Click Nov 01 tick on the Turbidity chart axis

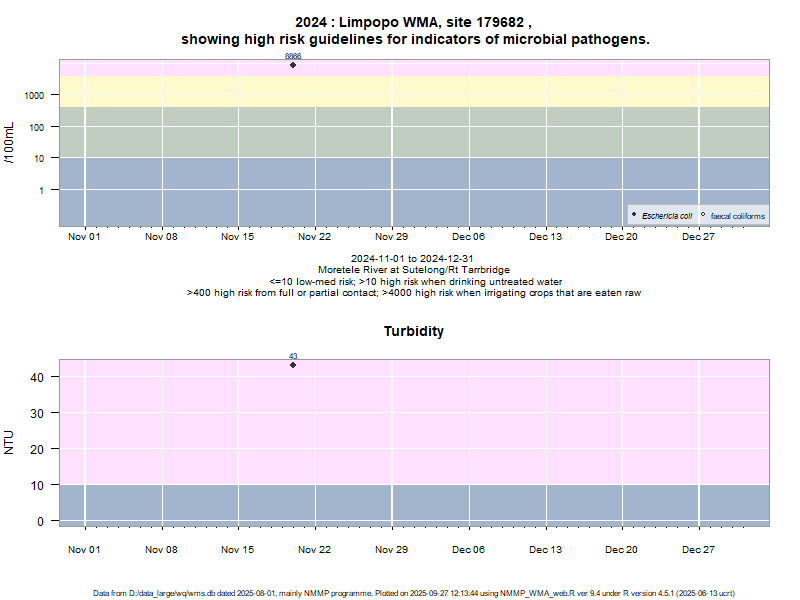[84, 549]
